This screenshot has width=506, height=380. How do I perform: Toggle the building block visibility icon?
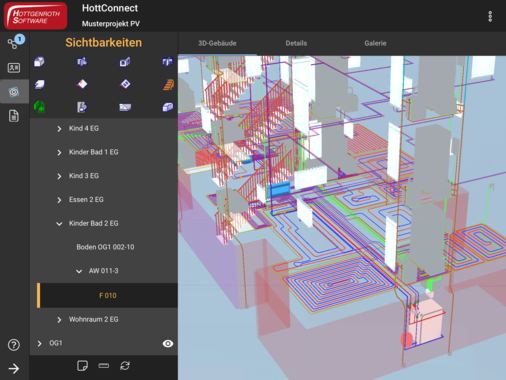point(39,62)
